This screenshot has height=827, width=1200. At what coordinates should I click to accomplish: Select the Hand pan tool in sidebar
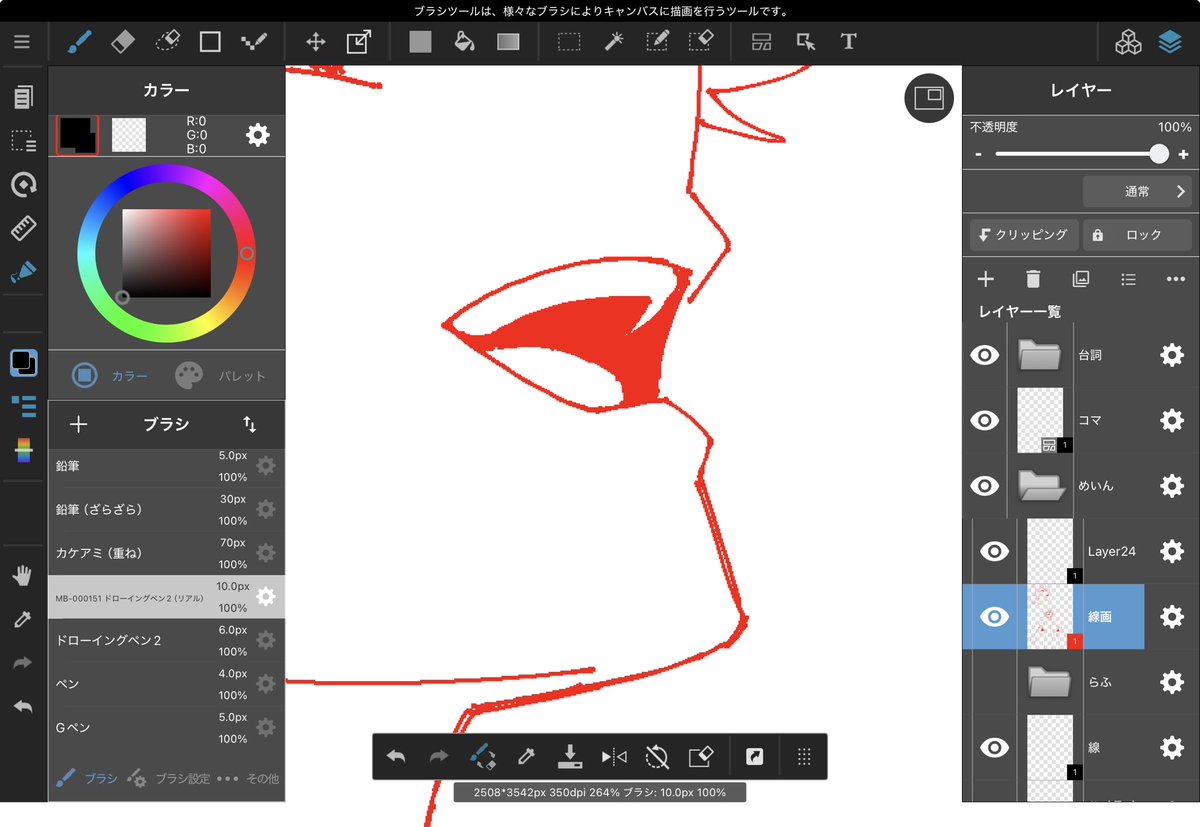[23, 576]
